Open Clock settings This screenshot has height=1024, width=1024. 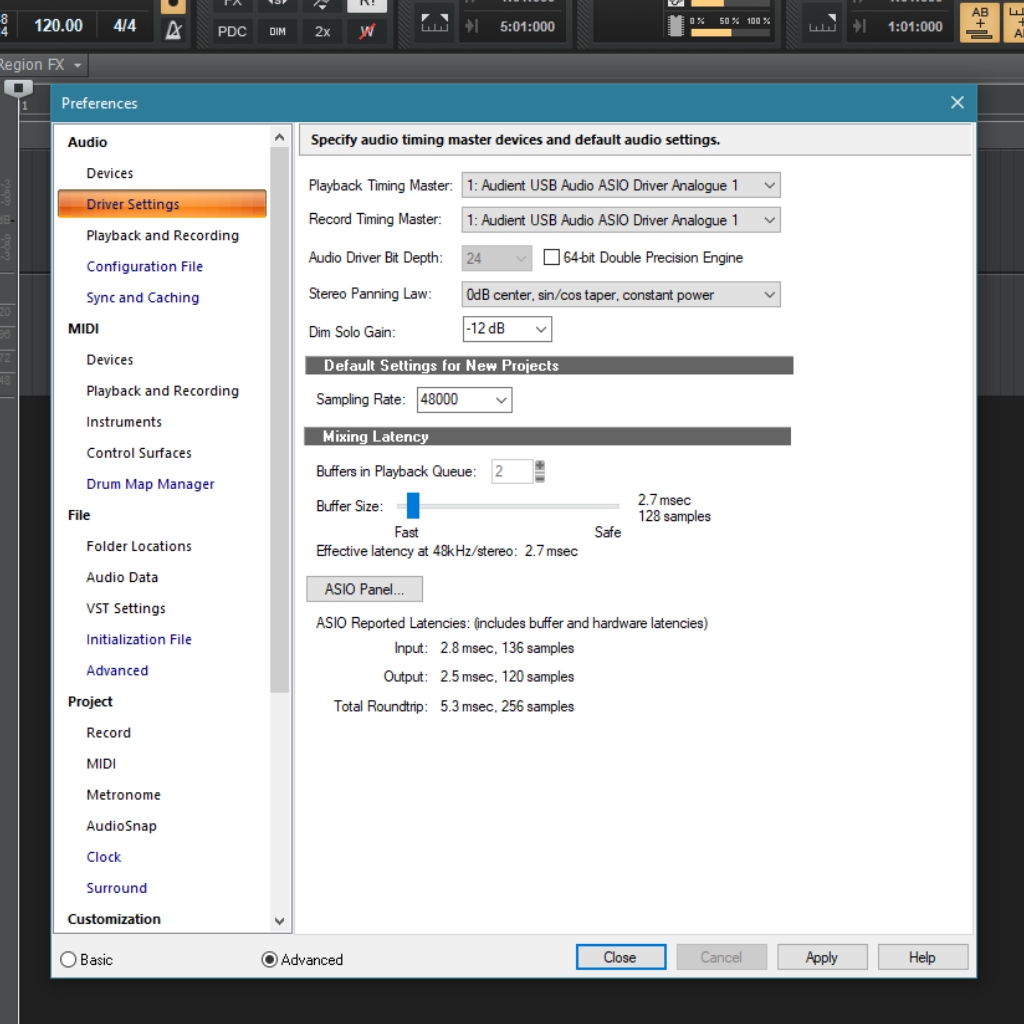tap(104, 857)
